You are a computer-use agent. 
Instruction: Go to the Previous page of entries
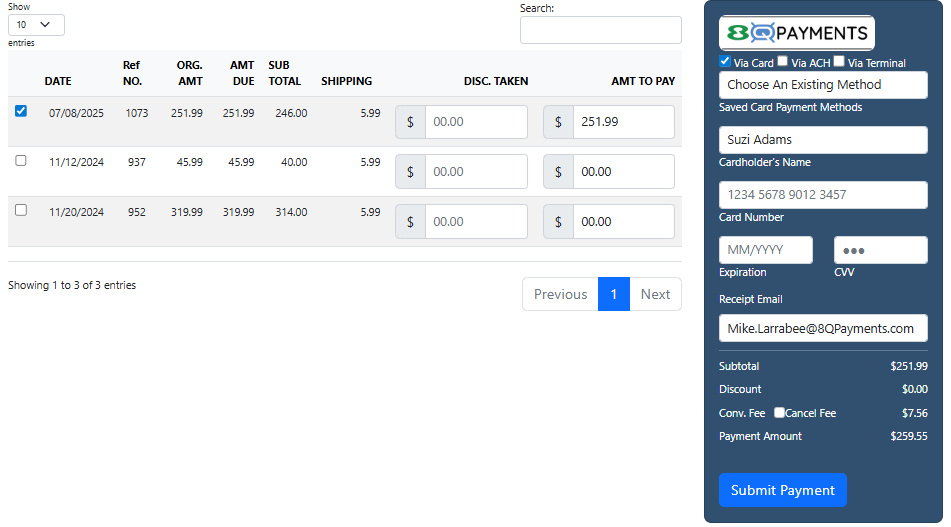point(560,294)
